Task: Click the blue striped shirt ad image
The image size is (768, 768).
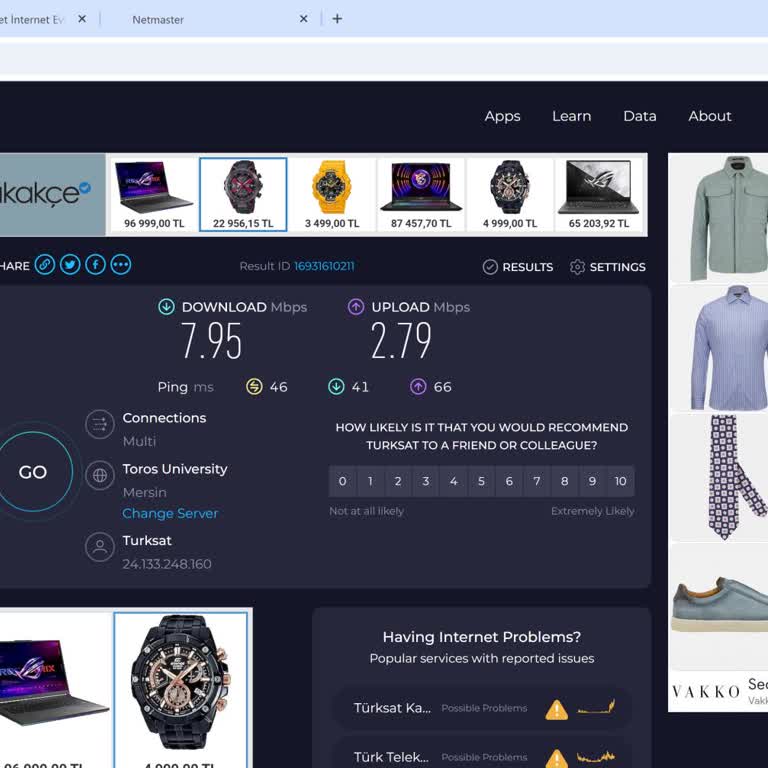Action: tap(718, 348)
